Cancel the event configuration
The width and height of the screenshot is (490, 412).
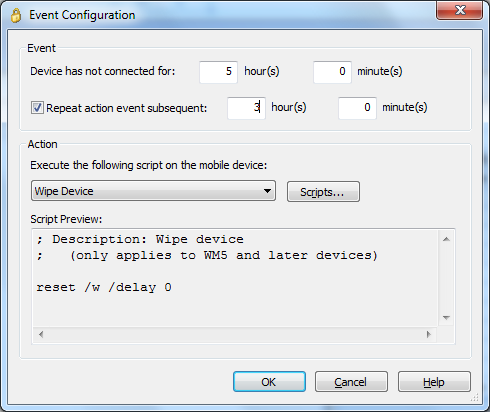(x=351, y=382)
